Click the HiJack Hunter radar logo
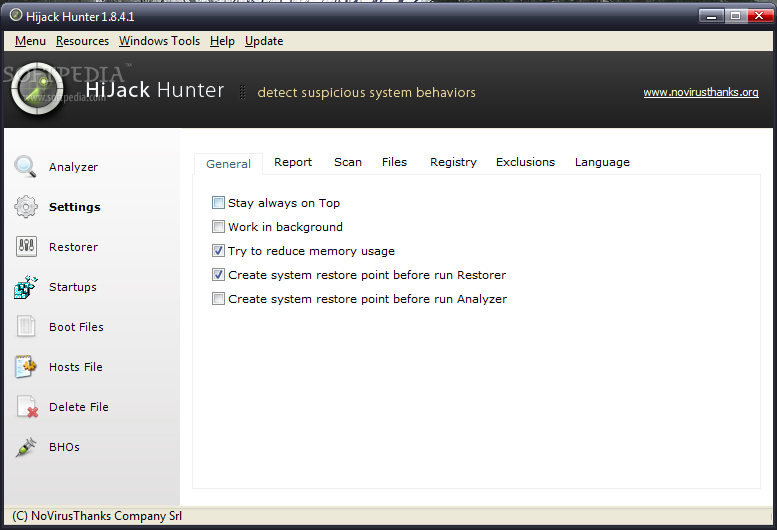777x530 pixels. (38, 89)
